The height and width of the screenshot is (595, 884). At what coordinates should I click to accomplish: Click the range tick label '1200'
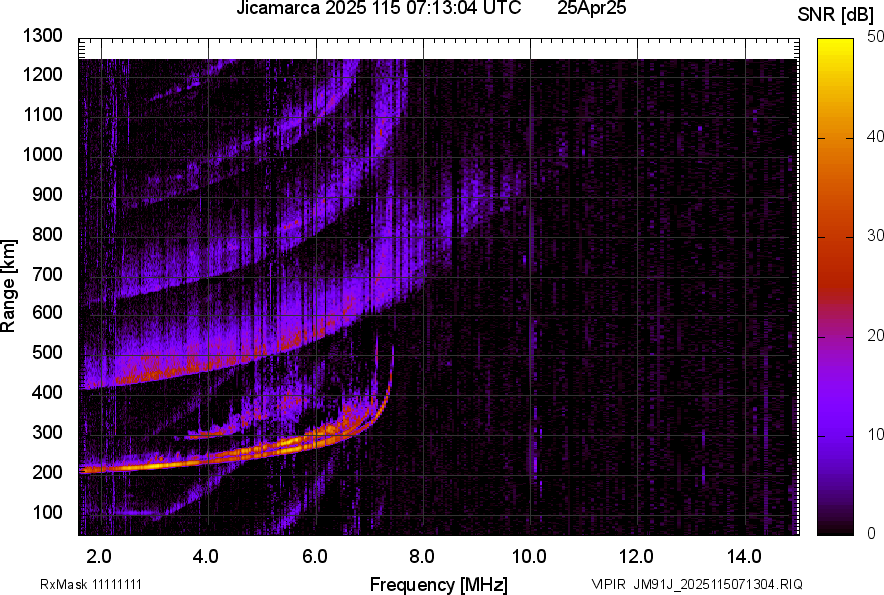coord(42,74)
